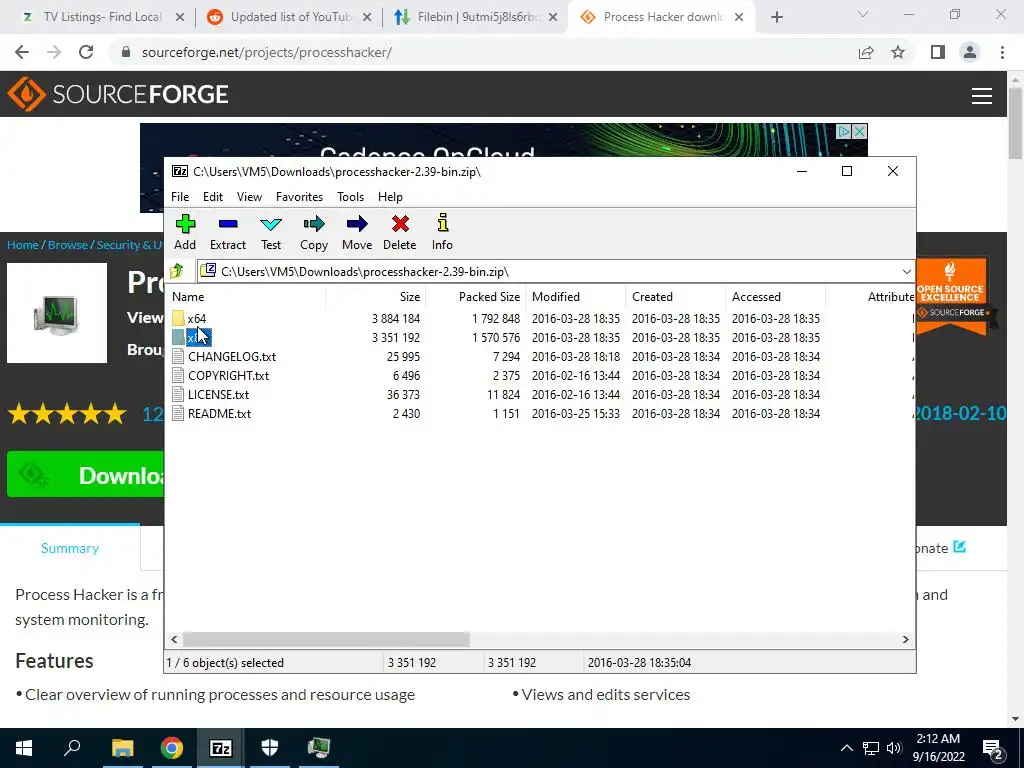Select the Move toolbar icon
Screen dimensions: 1024x768
357,225
